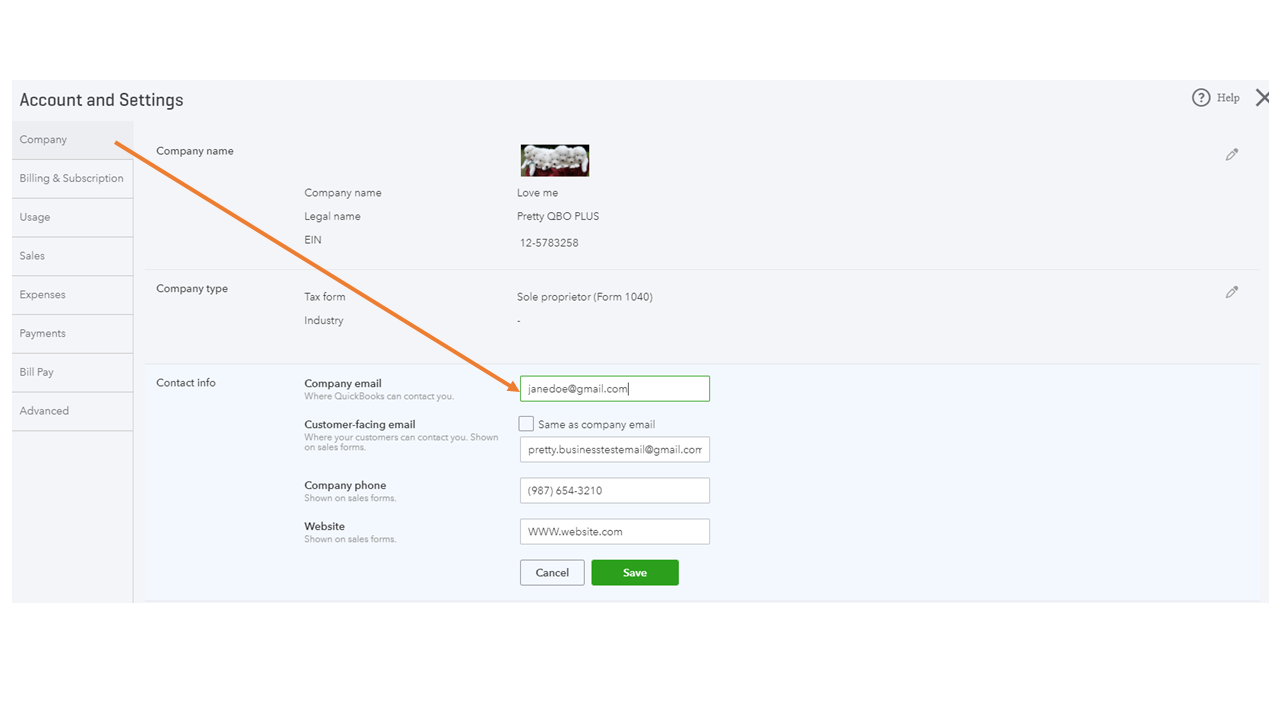The image size is (1280, 720).
Task: Edit Company type section pencil icon
Action: coord(1232,293)
